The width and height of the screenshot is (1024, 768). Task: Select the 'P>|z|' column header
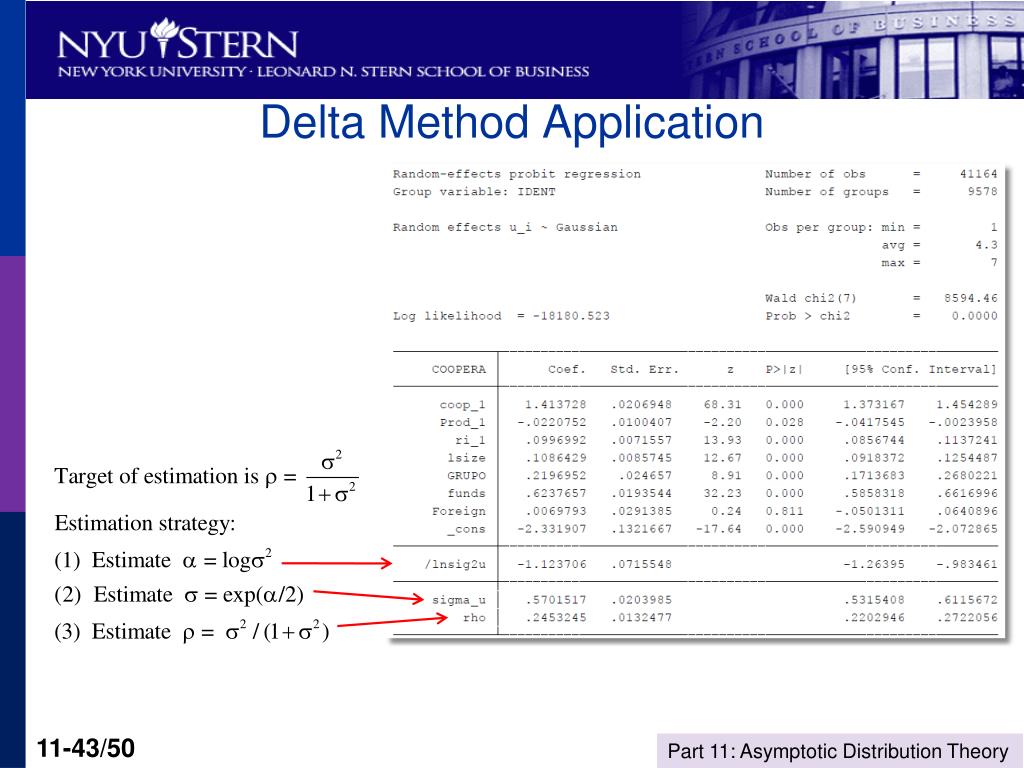click(784, 370)
